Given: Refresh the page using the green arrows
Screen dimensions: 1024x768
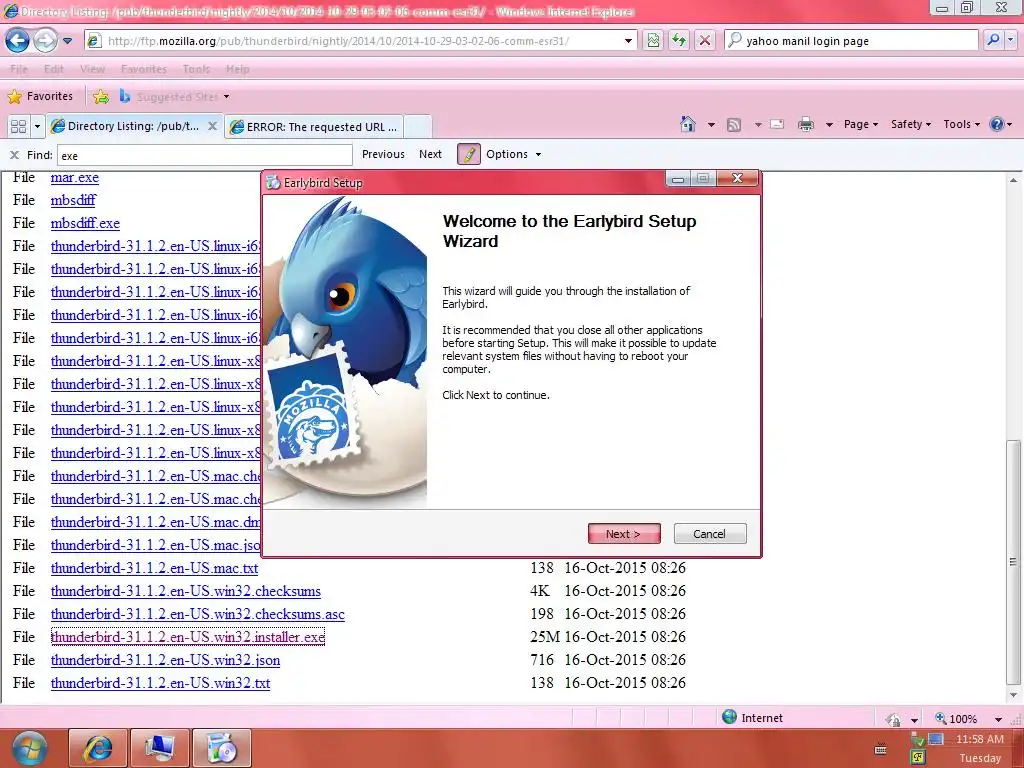Looking at the screenshot, I should 679,40.
